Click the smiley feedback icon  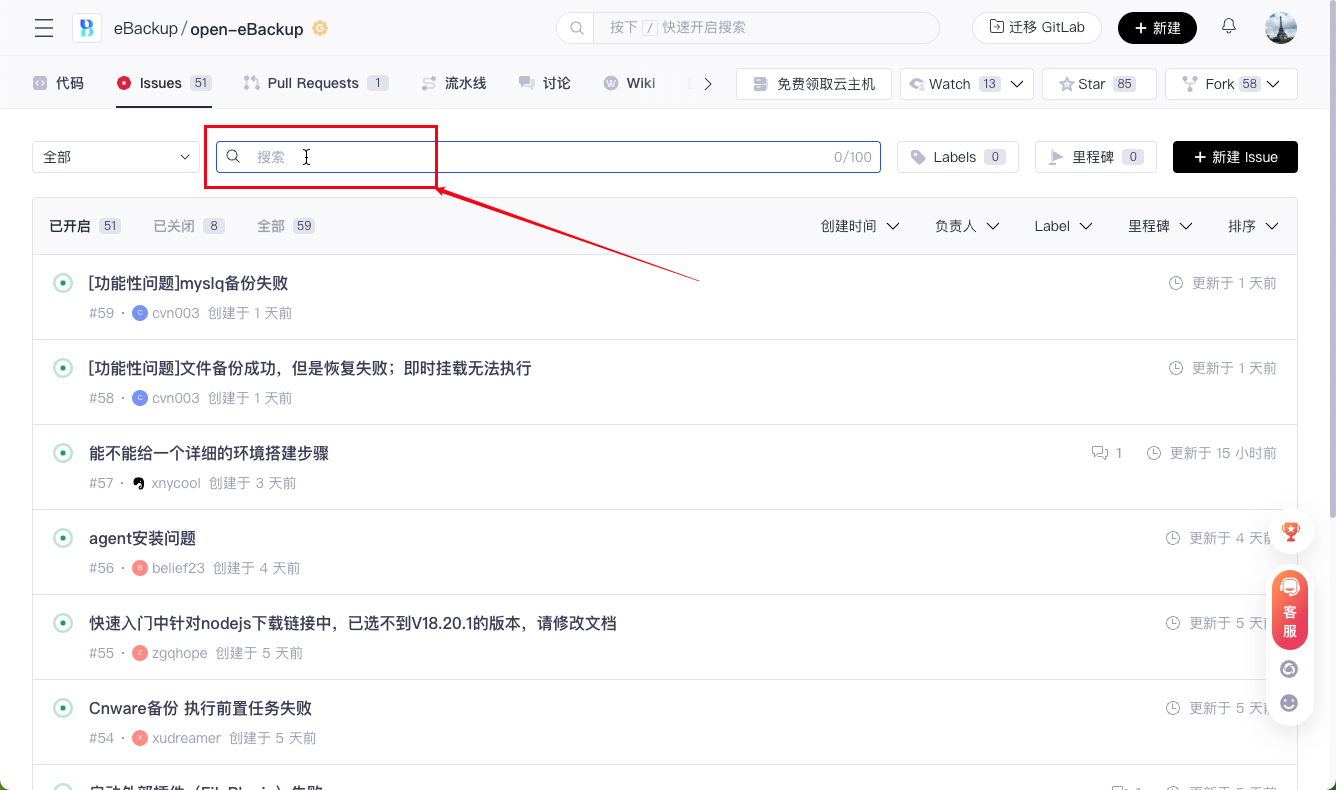click(x=1289, y=703)
